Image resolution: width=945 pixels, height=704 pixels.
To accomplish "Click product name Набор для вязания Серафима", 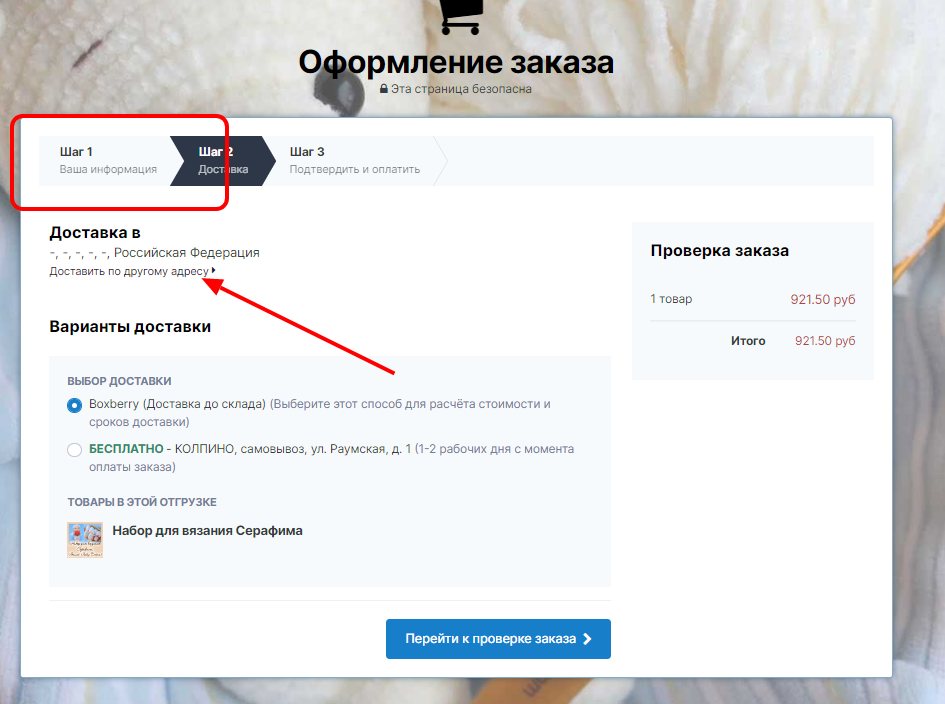I will [x=207, y=530].
